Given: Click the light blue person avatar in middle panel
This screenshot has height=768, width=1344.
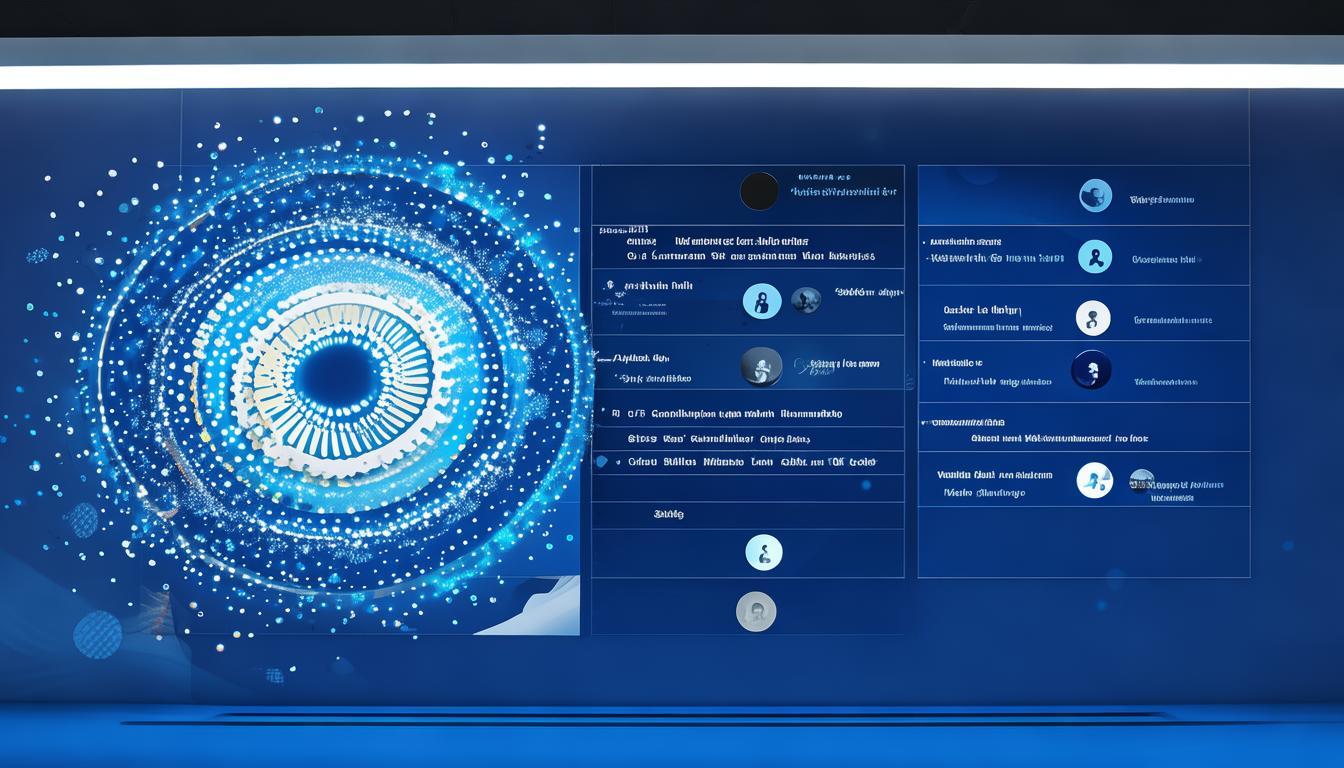Looking at the screenshot, I should 762,300.
